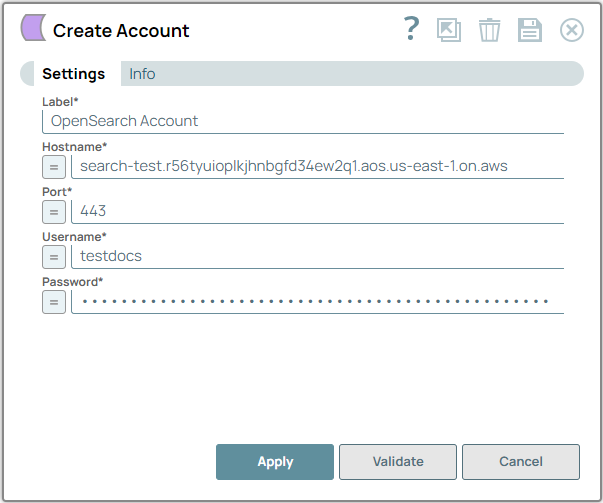Switch to the Settings tab

(x=73, y=74)
